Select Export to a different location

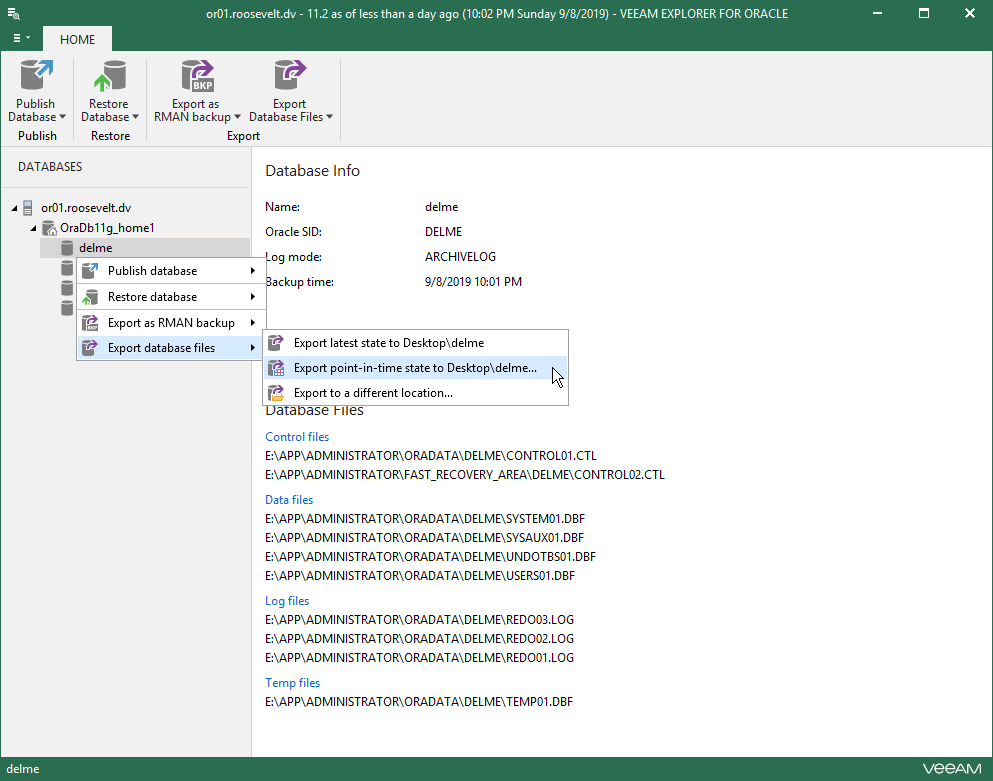[372, 393]
